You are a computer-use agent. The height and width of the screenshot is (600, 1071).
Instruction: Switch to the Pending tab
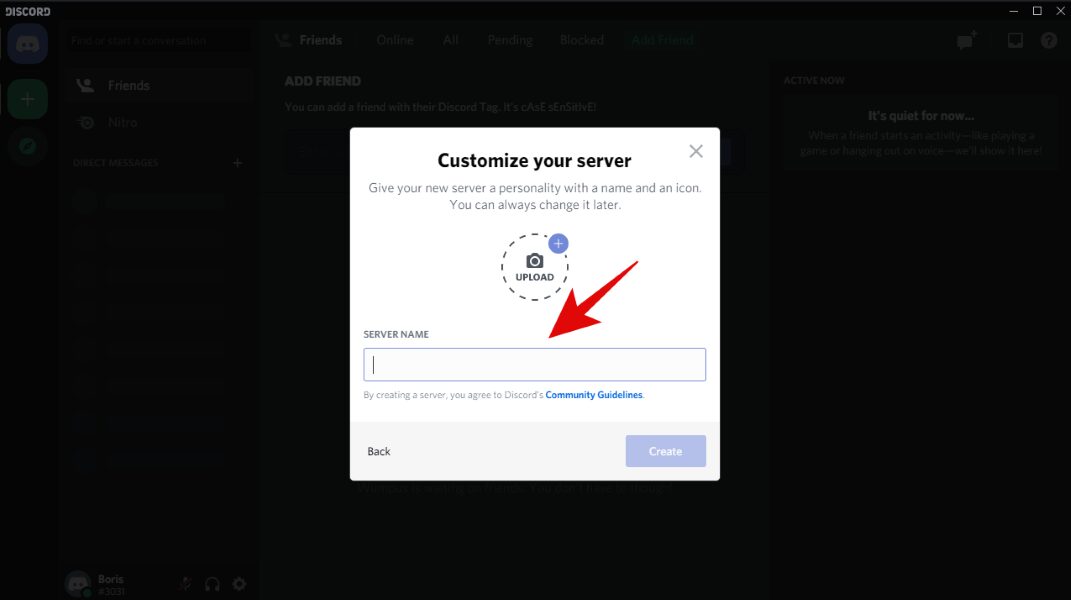pyautogui.click(x=510, y=40)
